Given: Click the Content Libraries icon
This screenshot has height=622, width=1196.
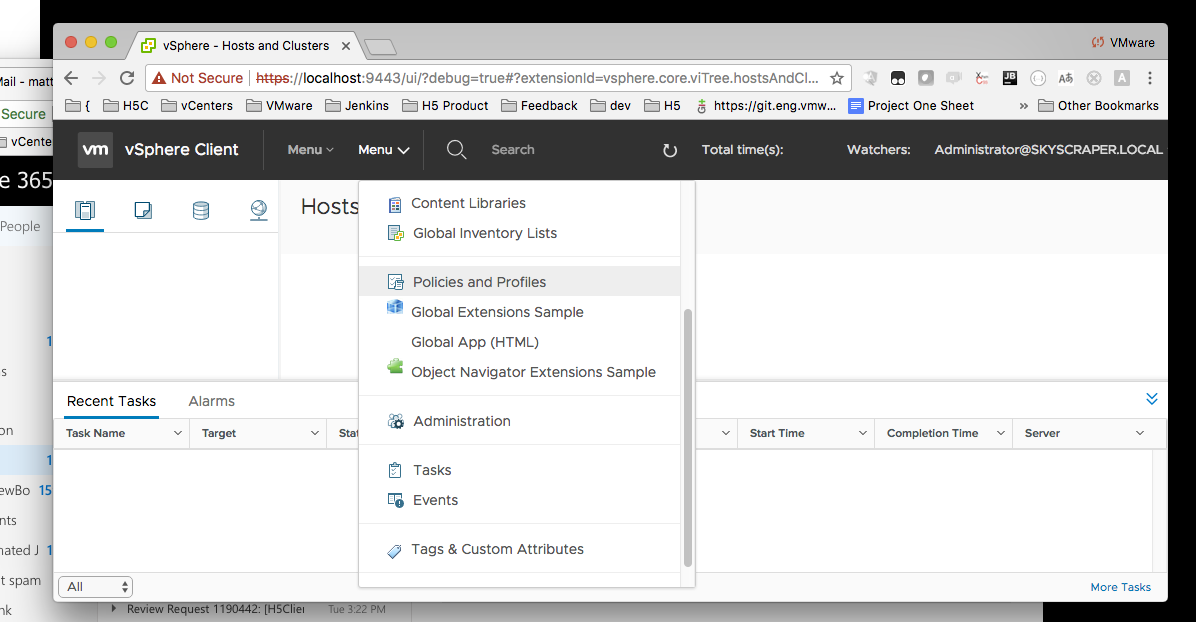Looking at the screenshot, I should tap(394, 204).
